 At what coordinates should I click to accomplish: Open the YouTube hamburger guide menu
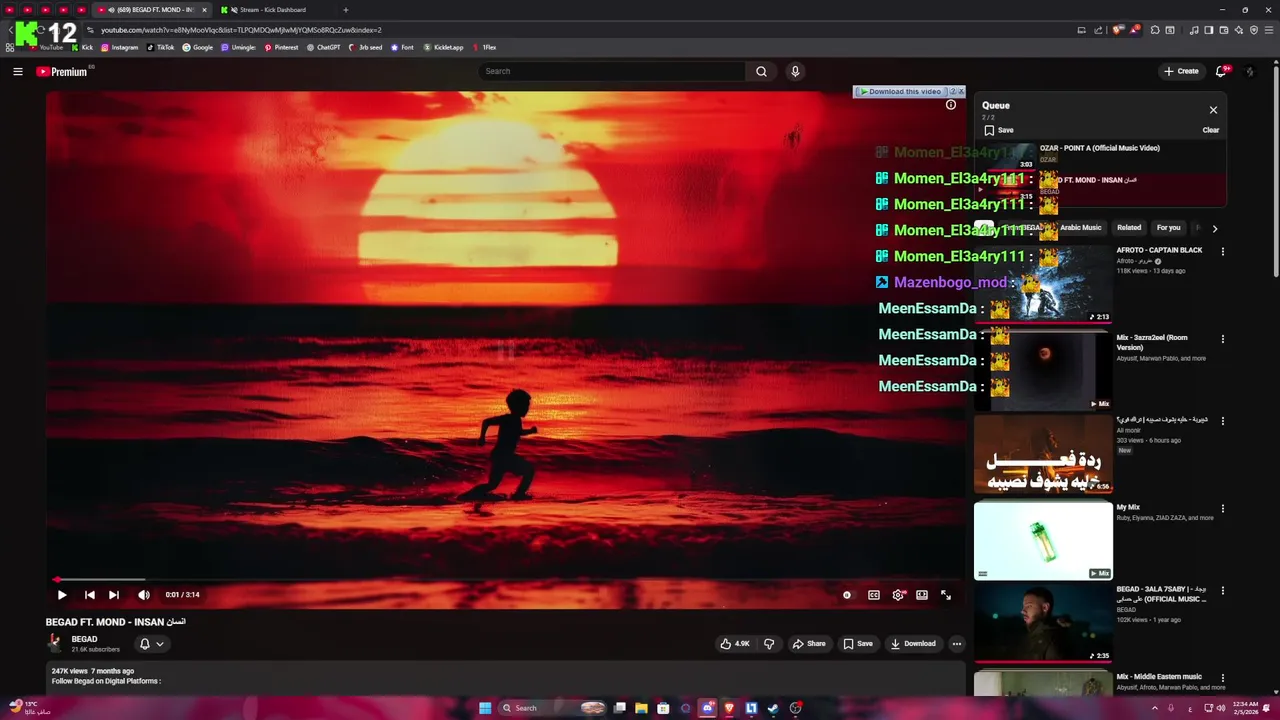(17, 71)
